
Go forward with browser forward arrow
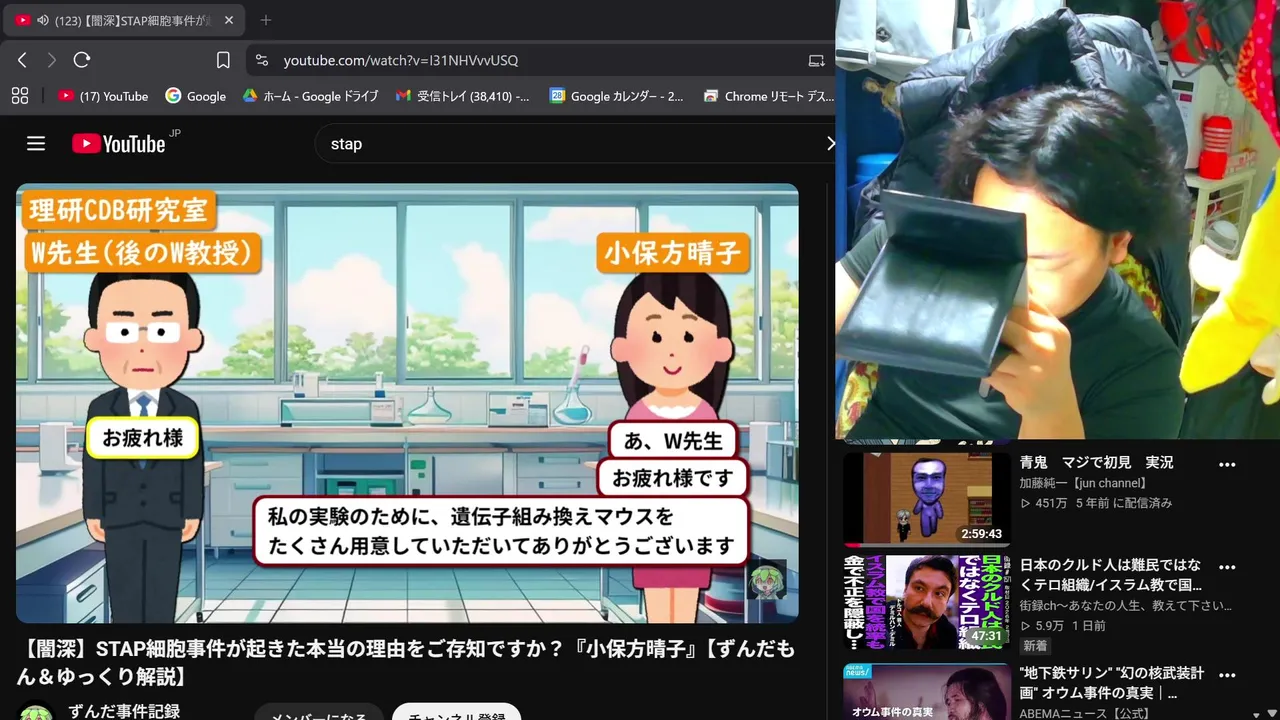click(52, 60)
